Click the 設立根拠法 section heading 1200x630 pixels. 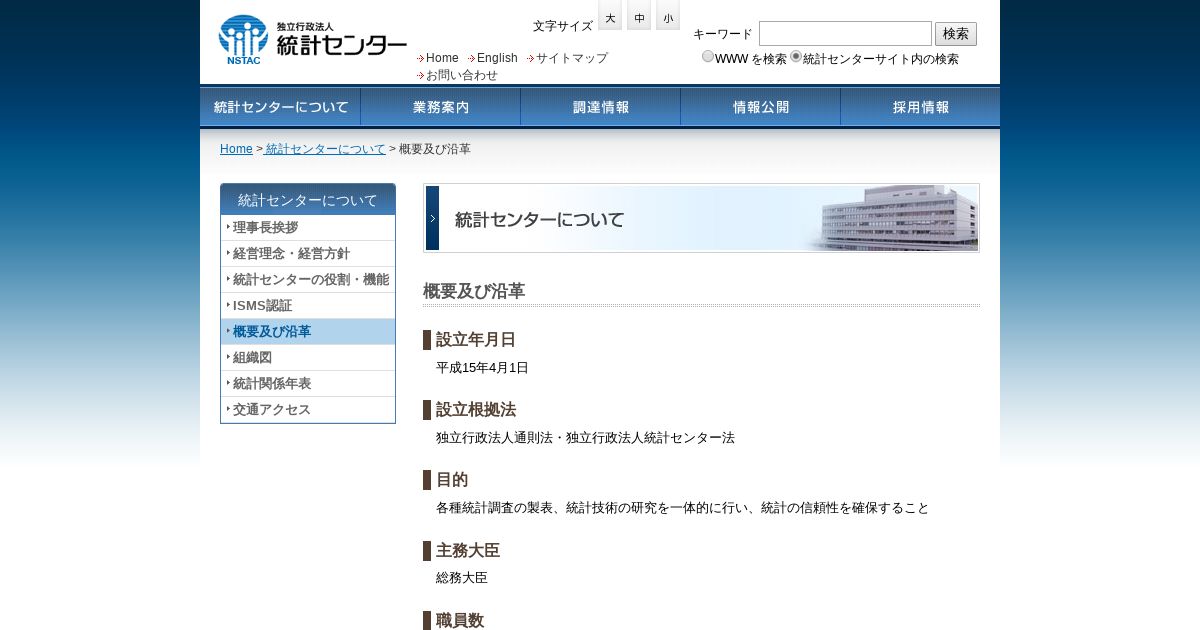tap(476, 410)
